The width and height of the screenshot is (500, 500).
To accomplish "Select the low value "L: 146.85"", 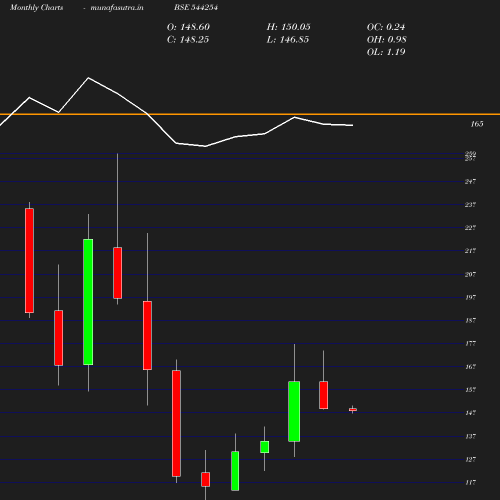I will pyautogui.click(x=288, y=39).
